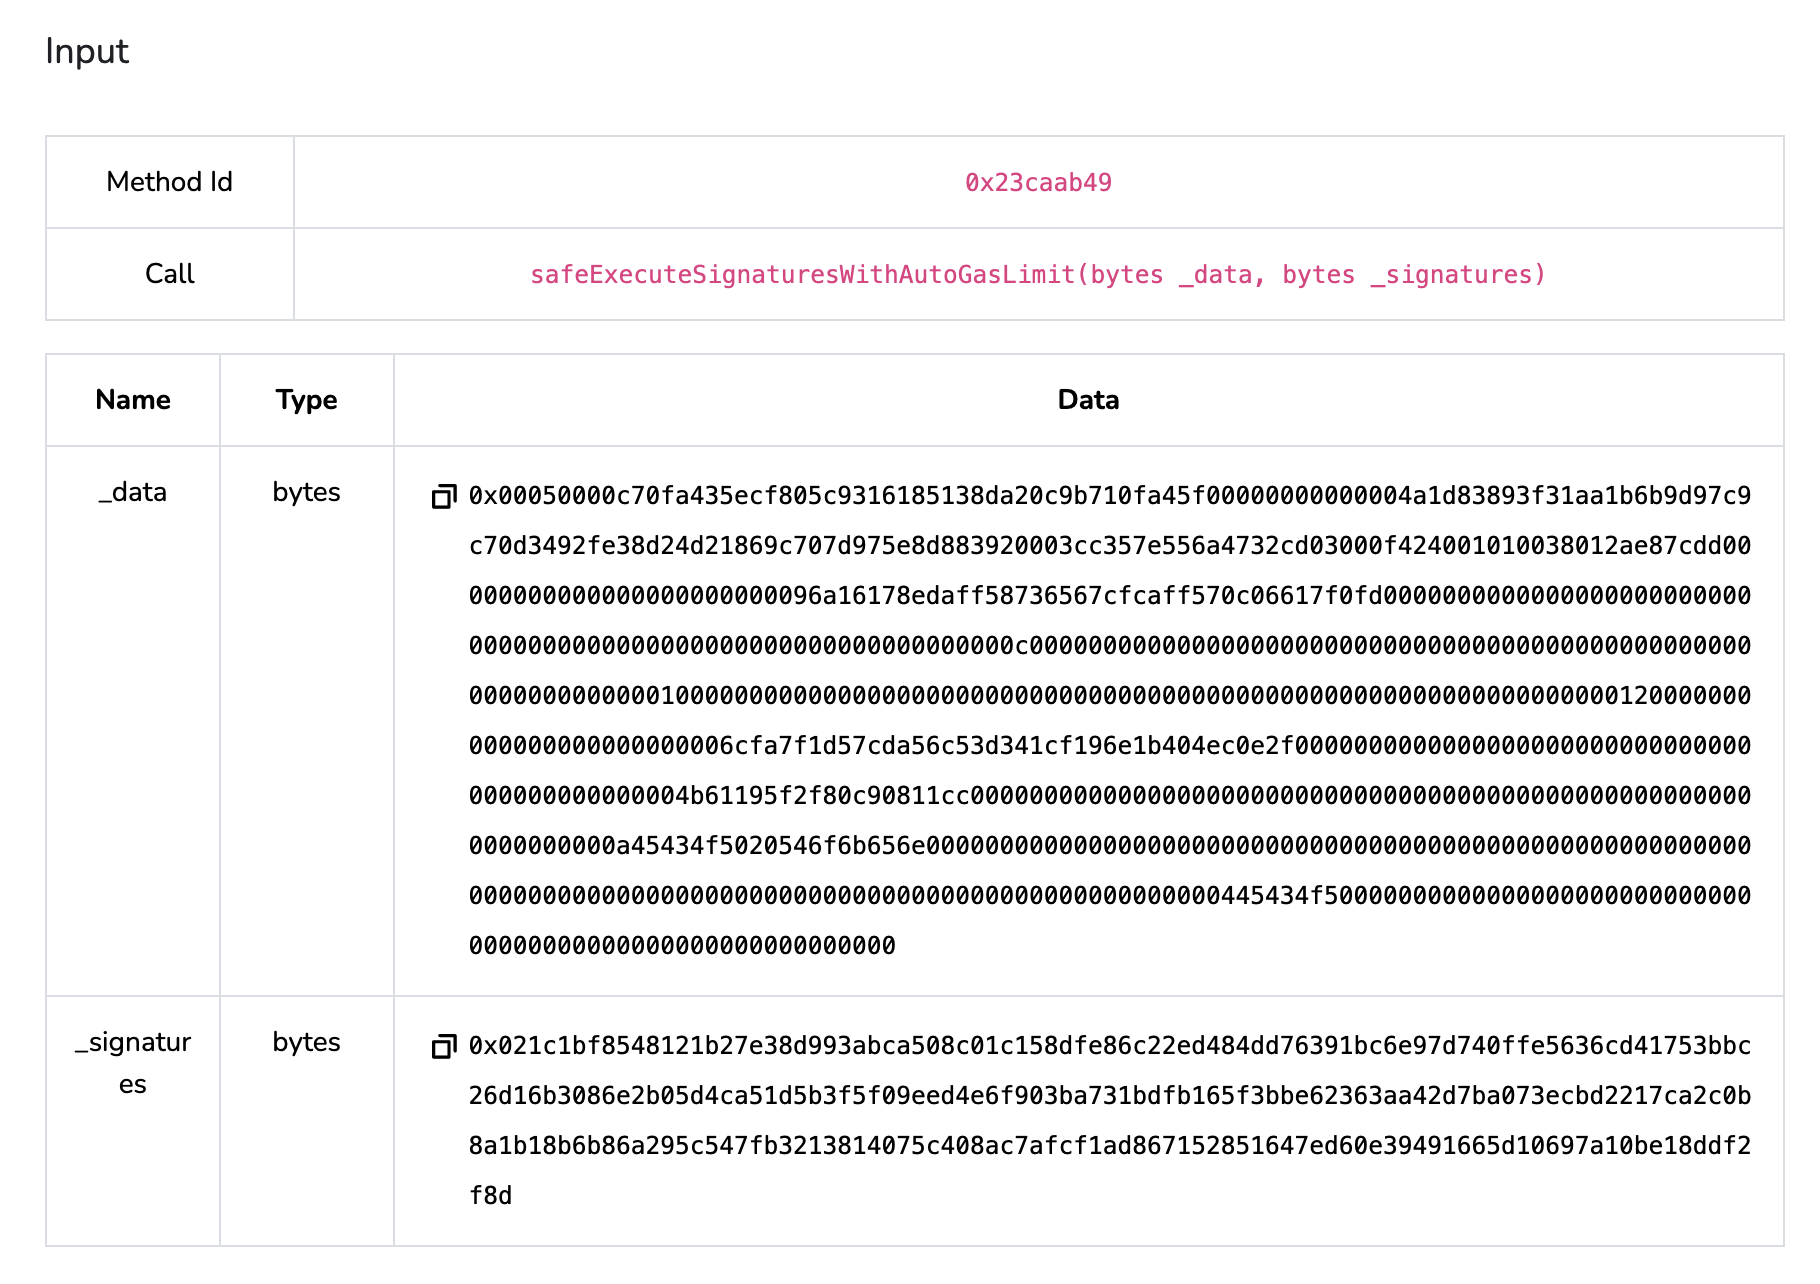The image size is (1820, 1284).
Task: Click the Data column header
Action: point(1088,399)
